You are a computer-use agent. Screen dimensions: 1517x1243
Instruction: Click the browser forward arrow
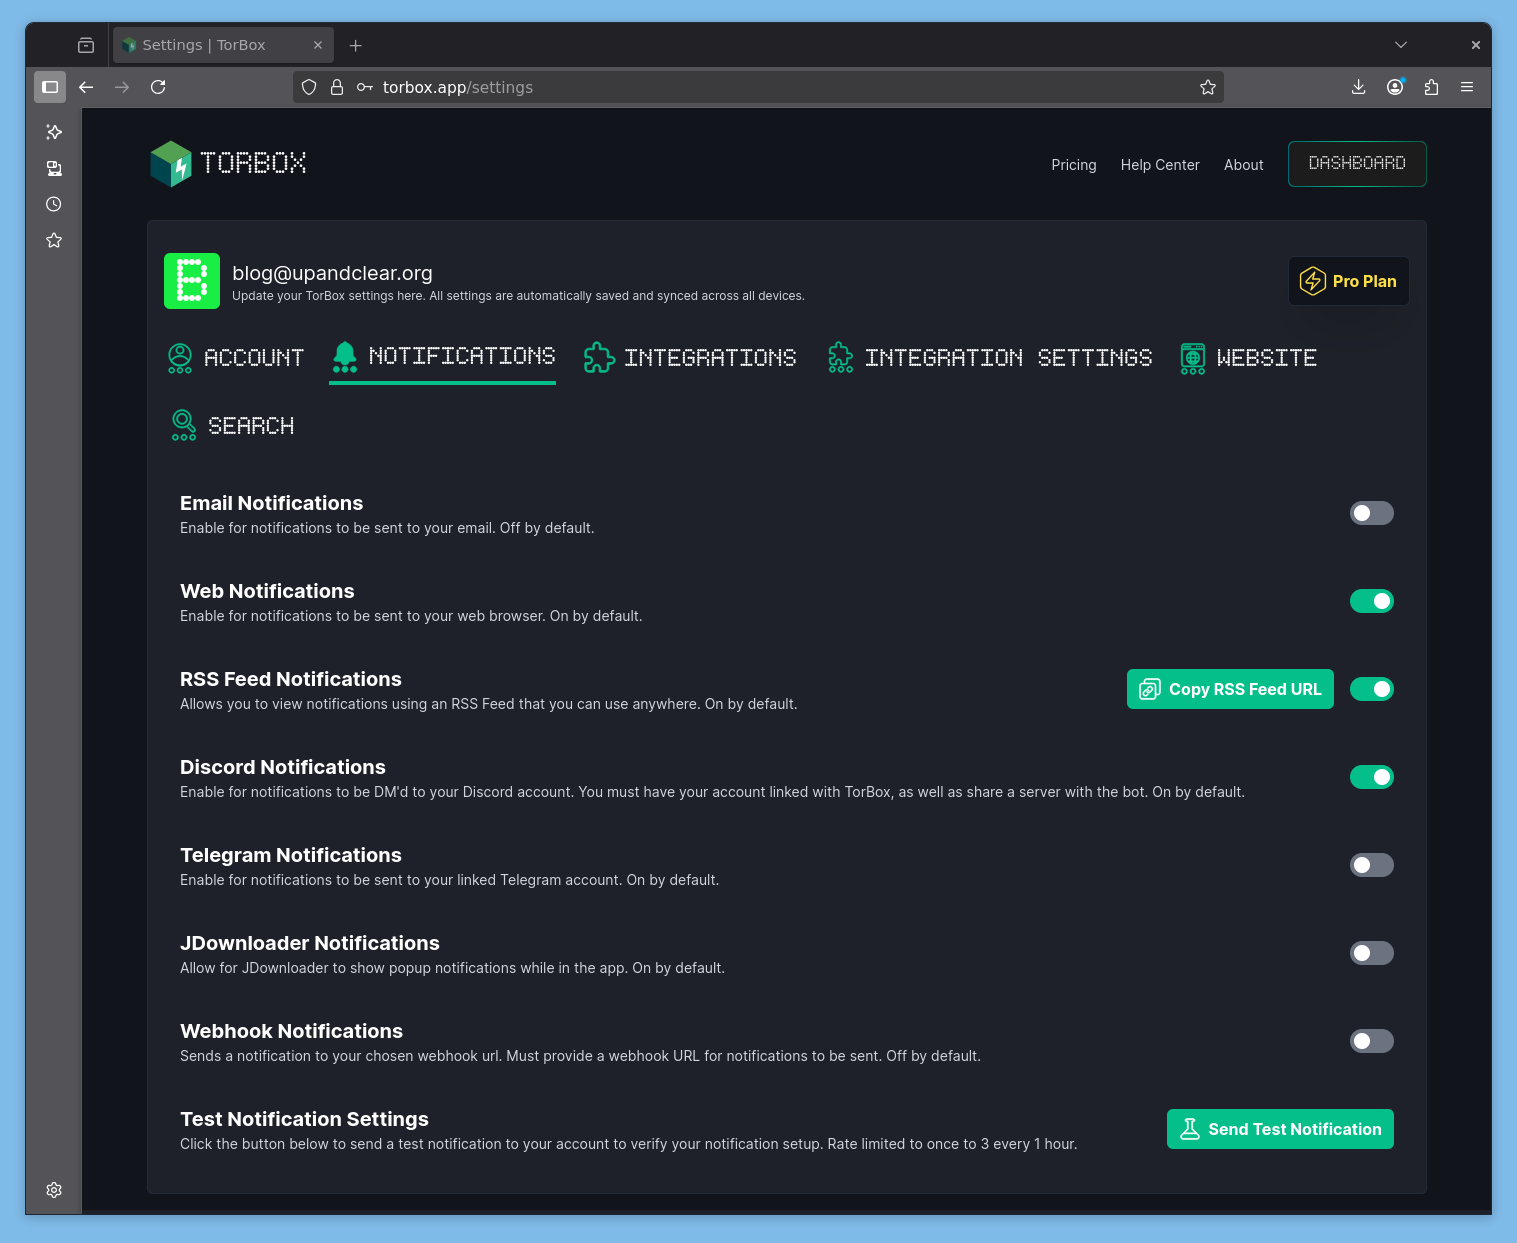(122, 87)
